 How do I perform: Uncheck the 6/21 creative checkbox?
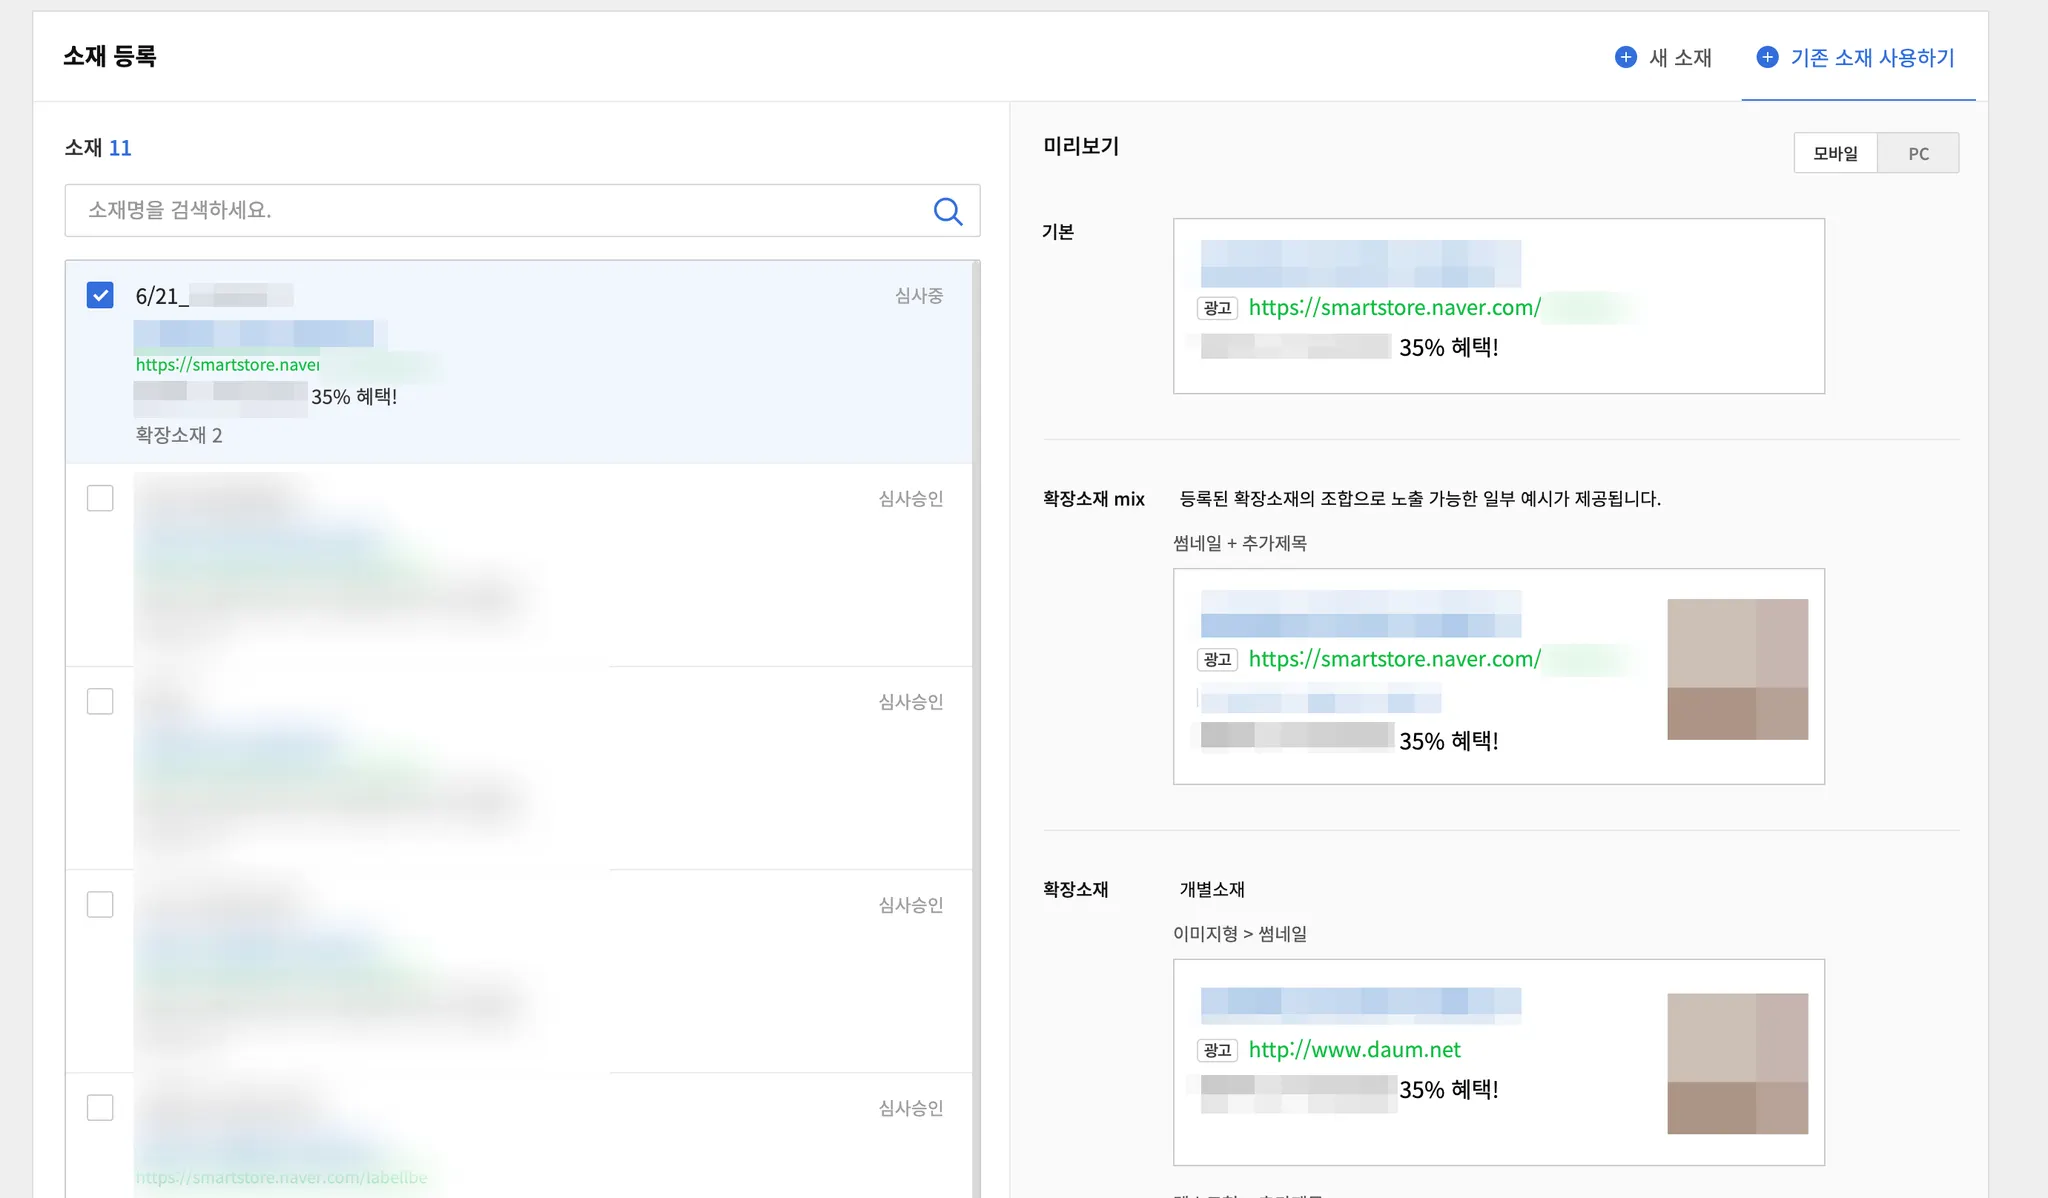(x=100, y=295)
